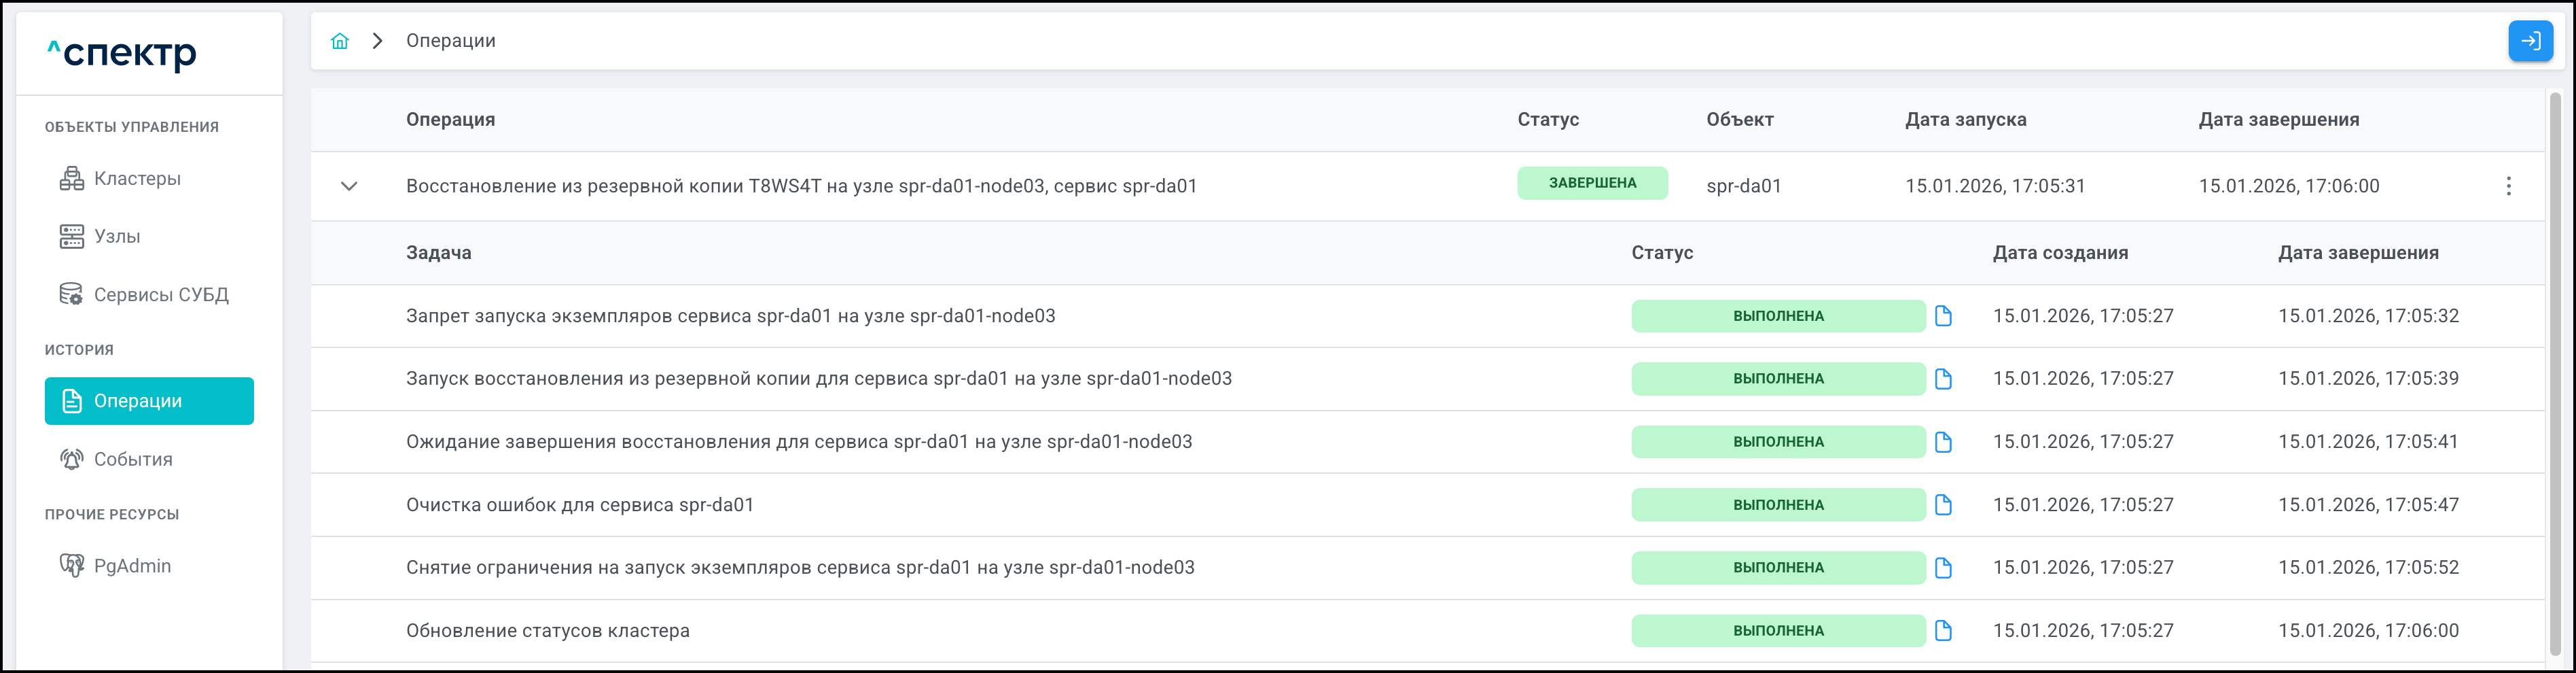Screen dimensions: 2576x673
Task: Open Кластеры in the sidebar
Action: (137, 179)
